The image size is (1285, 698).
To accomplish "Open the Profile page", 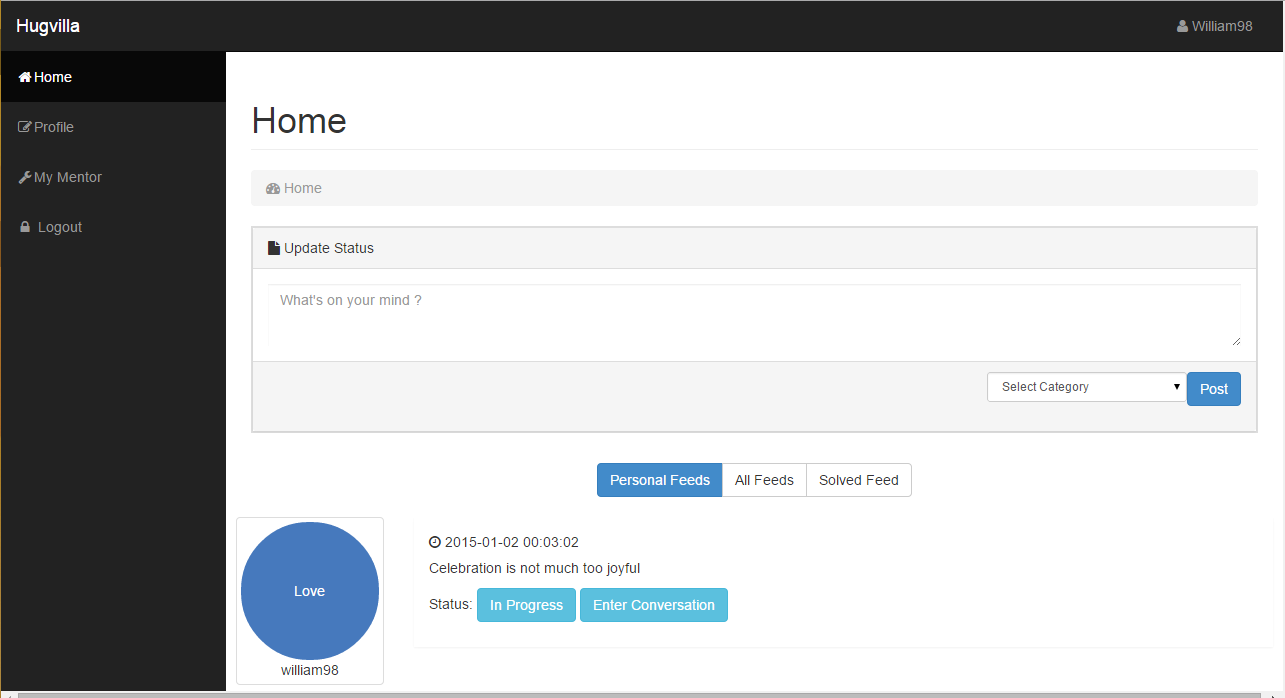I will [x=113, y=127].
